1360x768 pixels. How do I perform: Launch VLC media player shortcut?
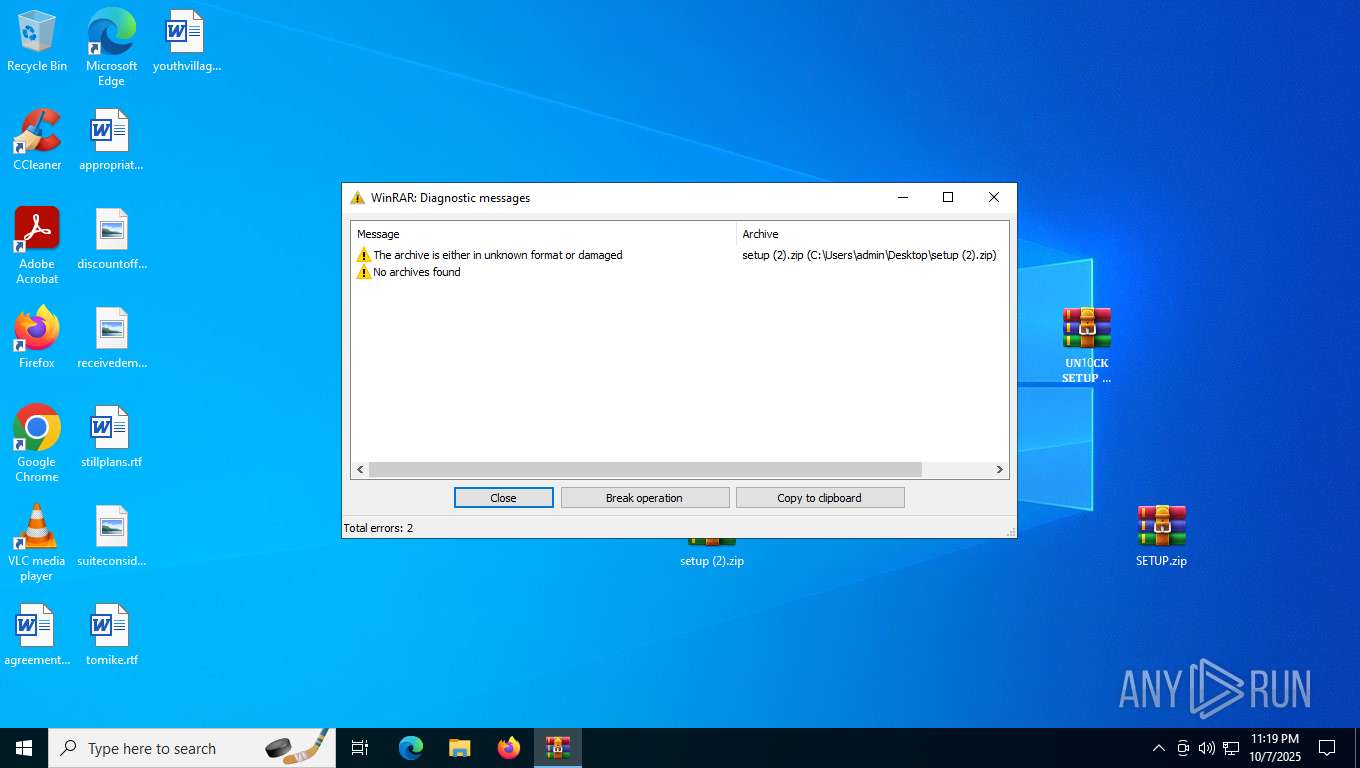[x=37, y=542]
